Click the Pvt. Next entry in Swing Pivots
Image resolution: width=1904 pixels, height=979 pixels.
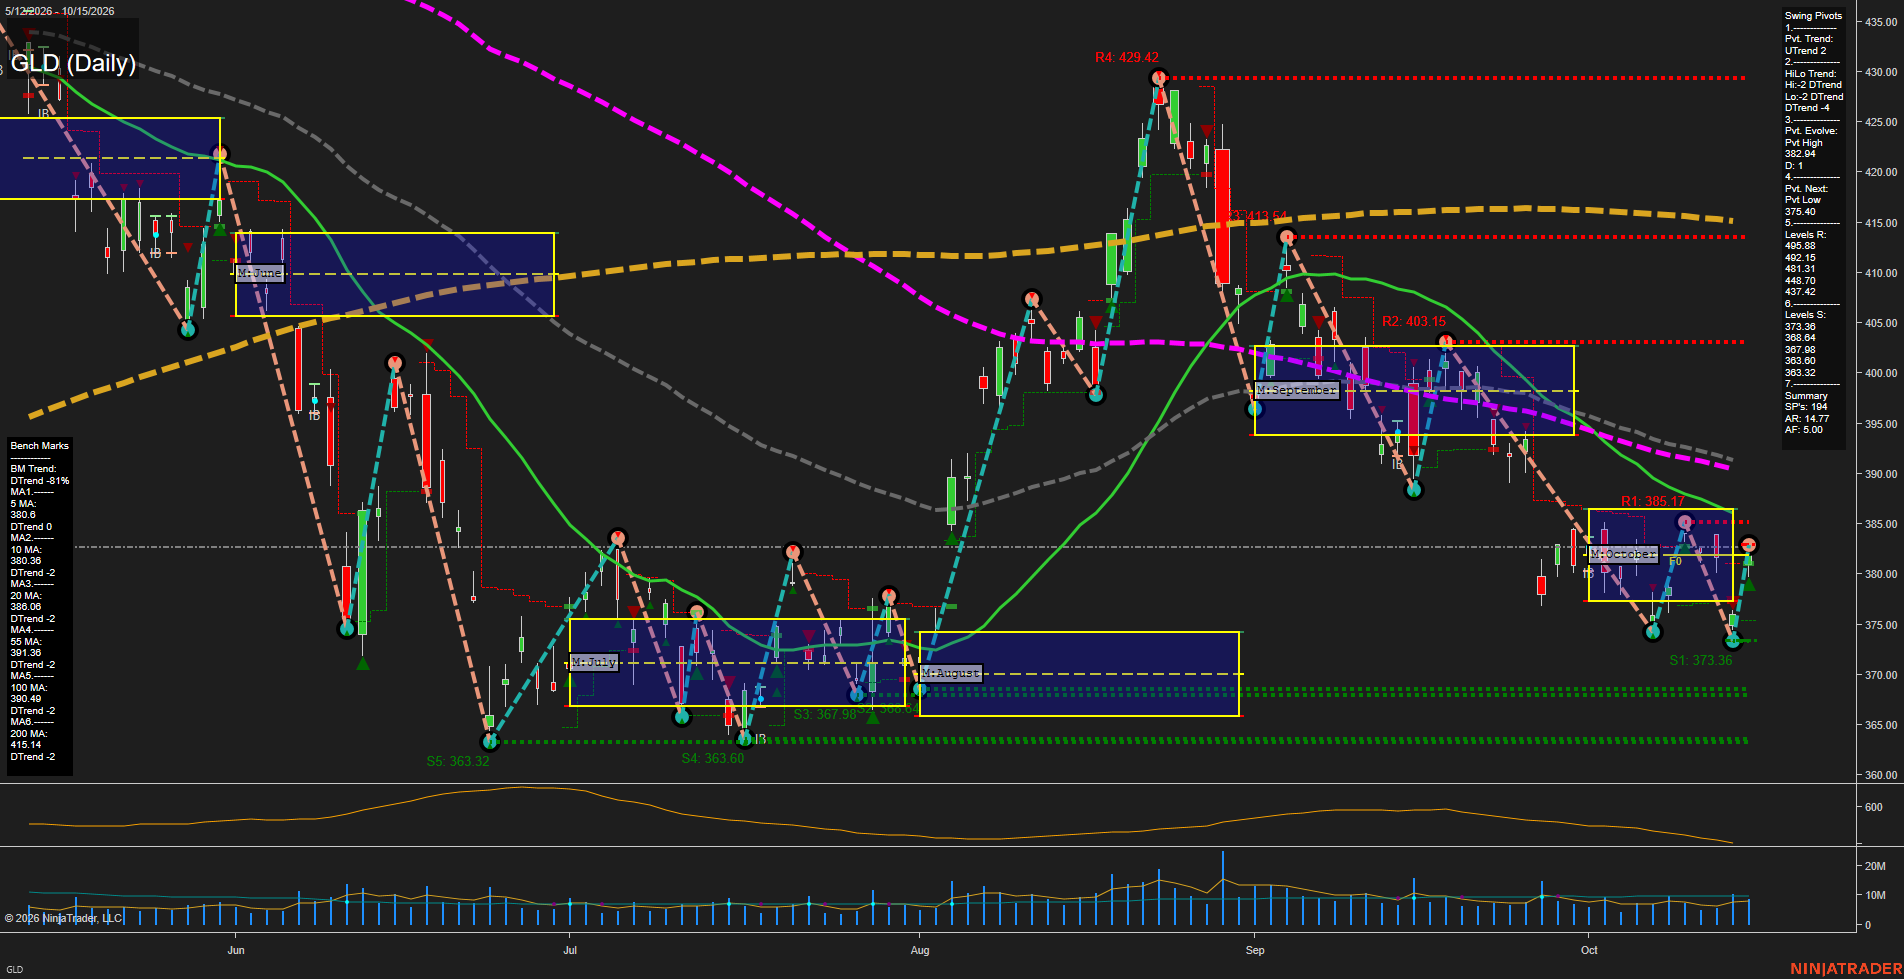pos(1806,189)
